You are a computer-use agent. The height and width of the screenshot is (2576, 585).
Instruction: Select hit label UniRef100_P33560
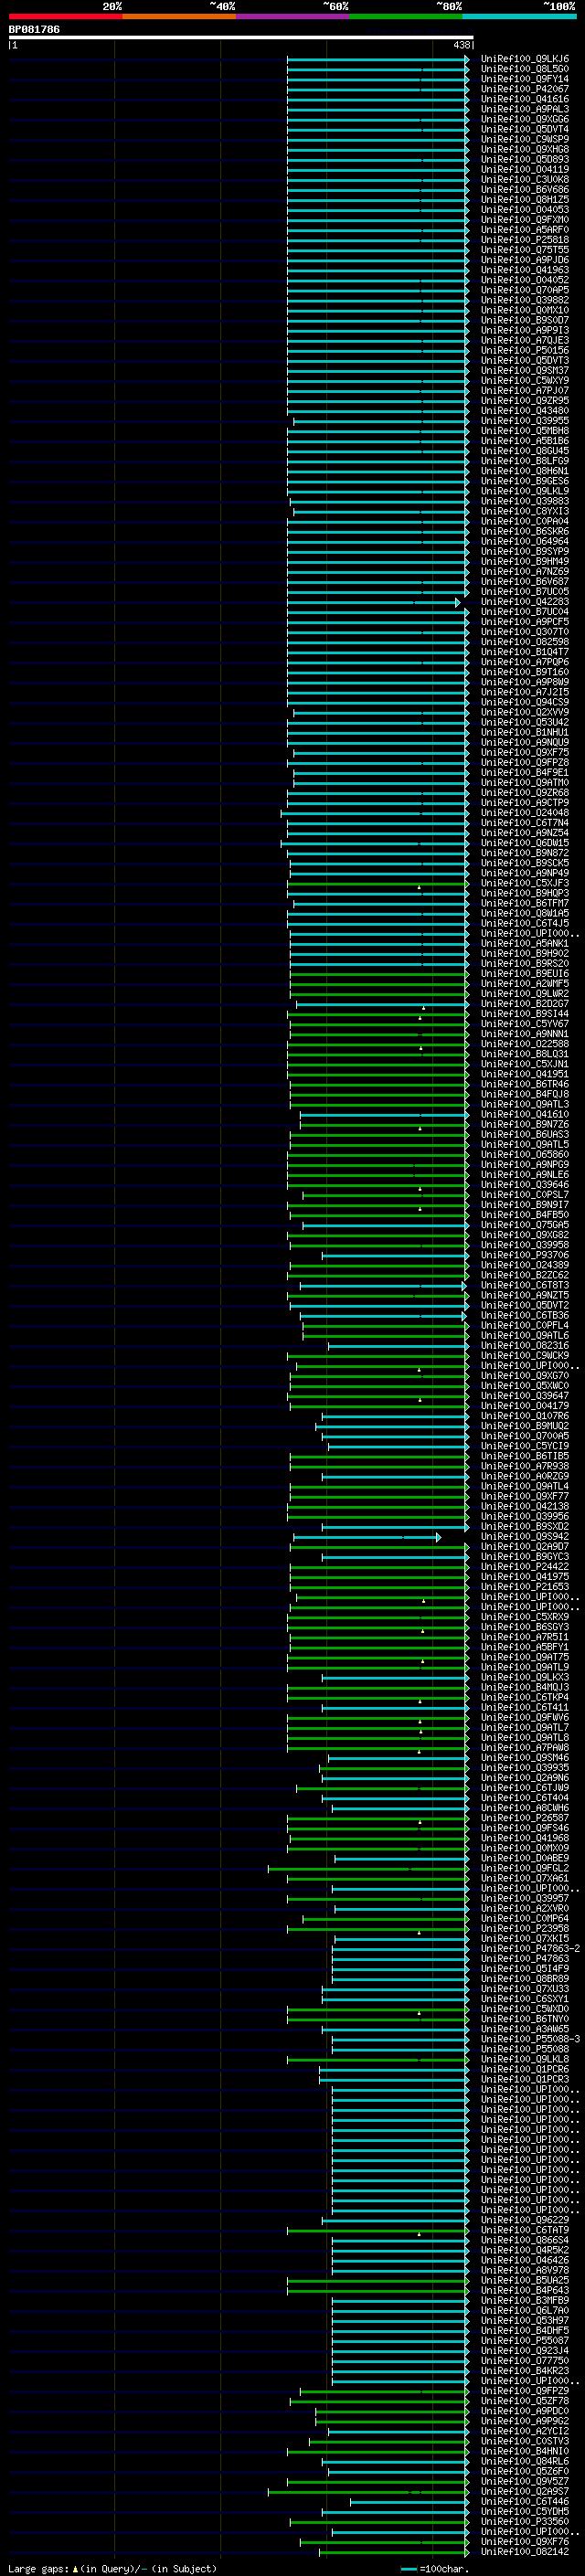coord(524,2521)
